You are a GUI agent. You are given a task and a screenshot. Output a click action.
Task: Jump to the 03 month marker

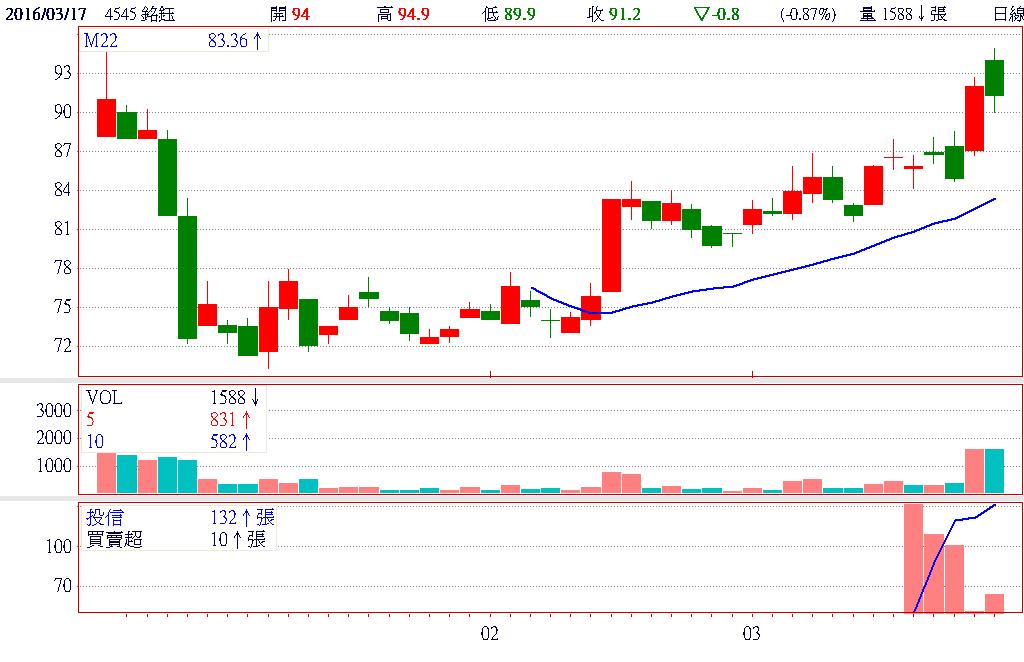(752, 633)
